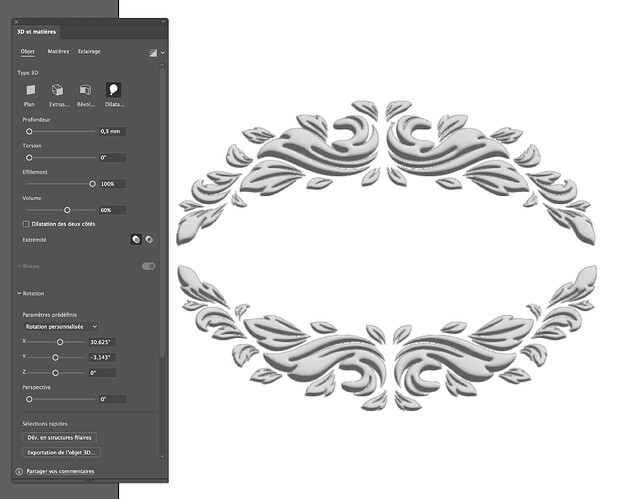Screen dimensions: 622x499
Task: Click the Perspective 0° field
Action: [x=112, y=399]
